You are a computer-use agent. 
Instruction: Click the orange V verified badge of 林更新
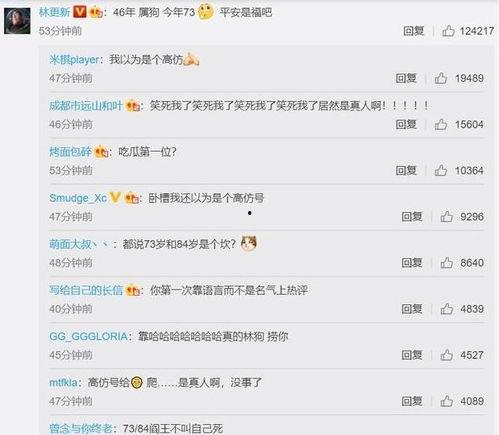coord(80,12)
